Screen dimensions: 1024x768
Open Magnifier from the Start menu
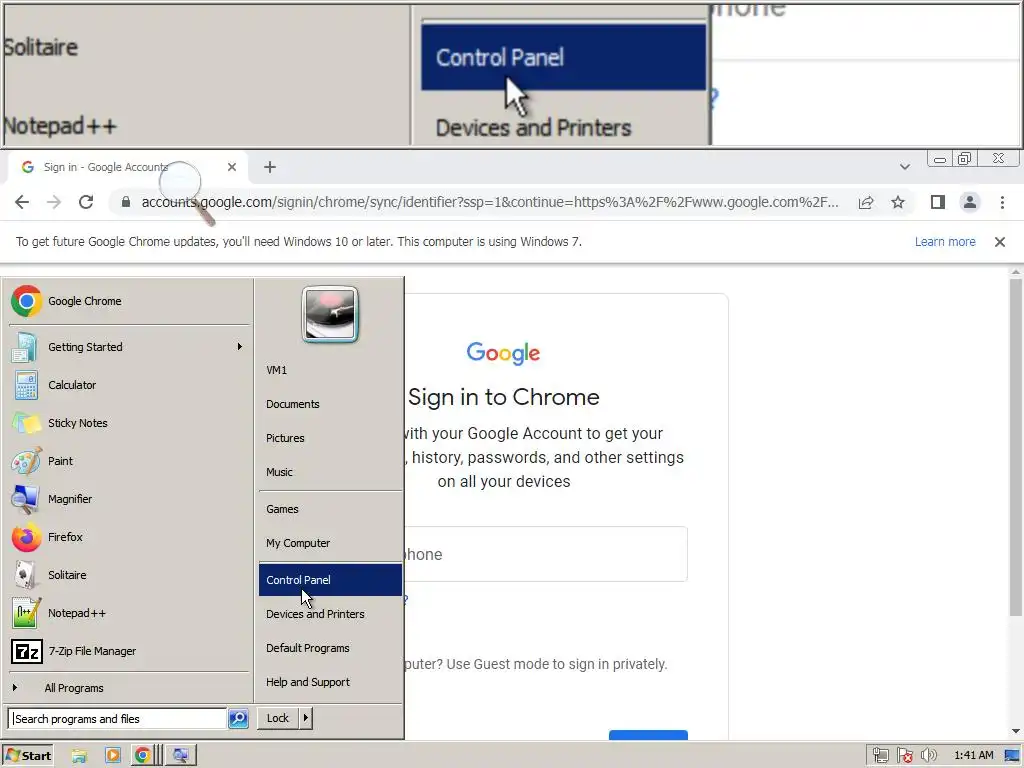129,498
